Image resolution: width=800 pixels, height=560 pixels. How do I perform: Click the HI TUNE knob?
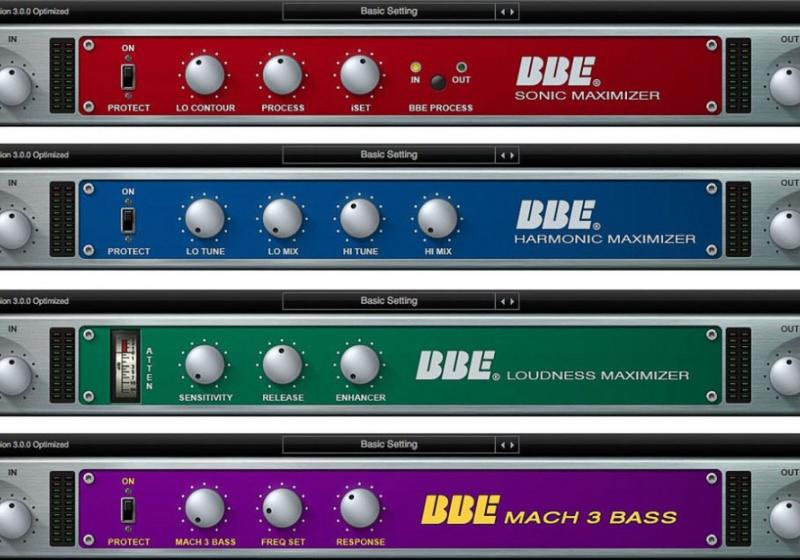click(x=360, y=218)
